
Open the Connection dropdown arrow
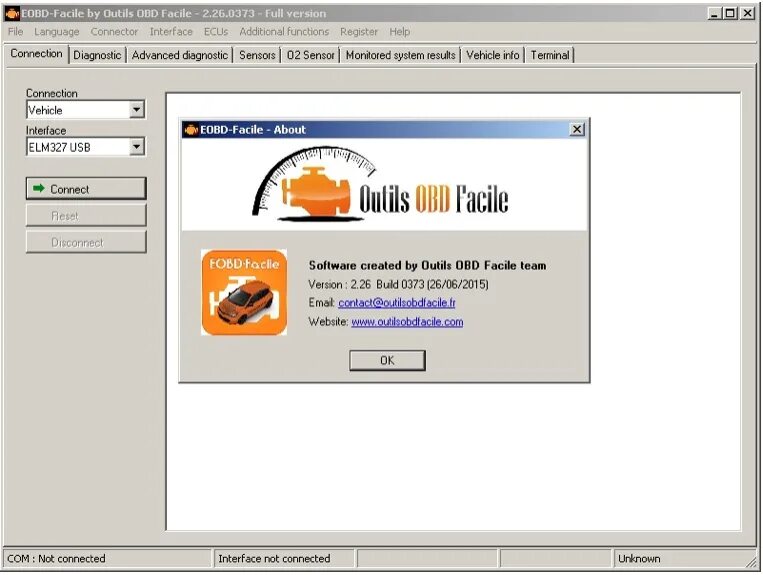click(137, 110)
